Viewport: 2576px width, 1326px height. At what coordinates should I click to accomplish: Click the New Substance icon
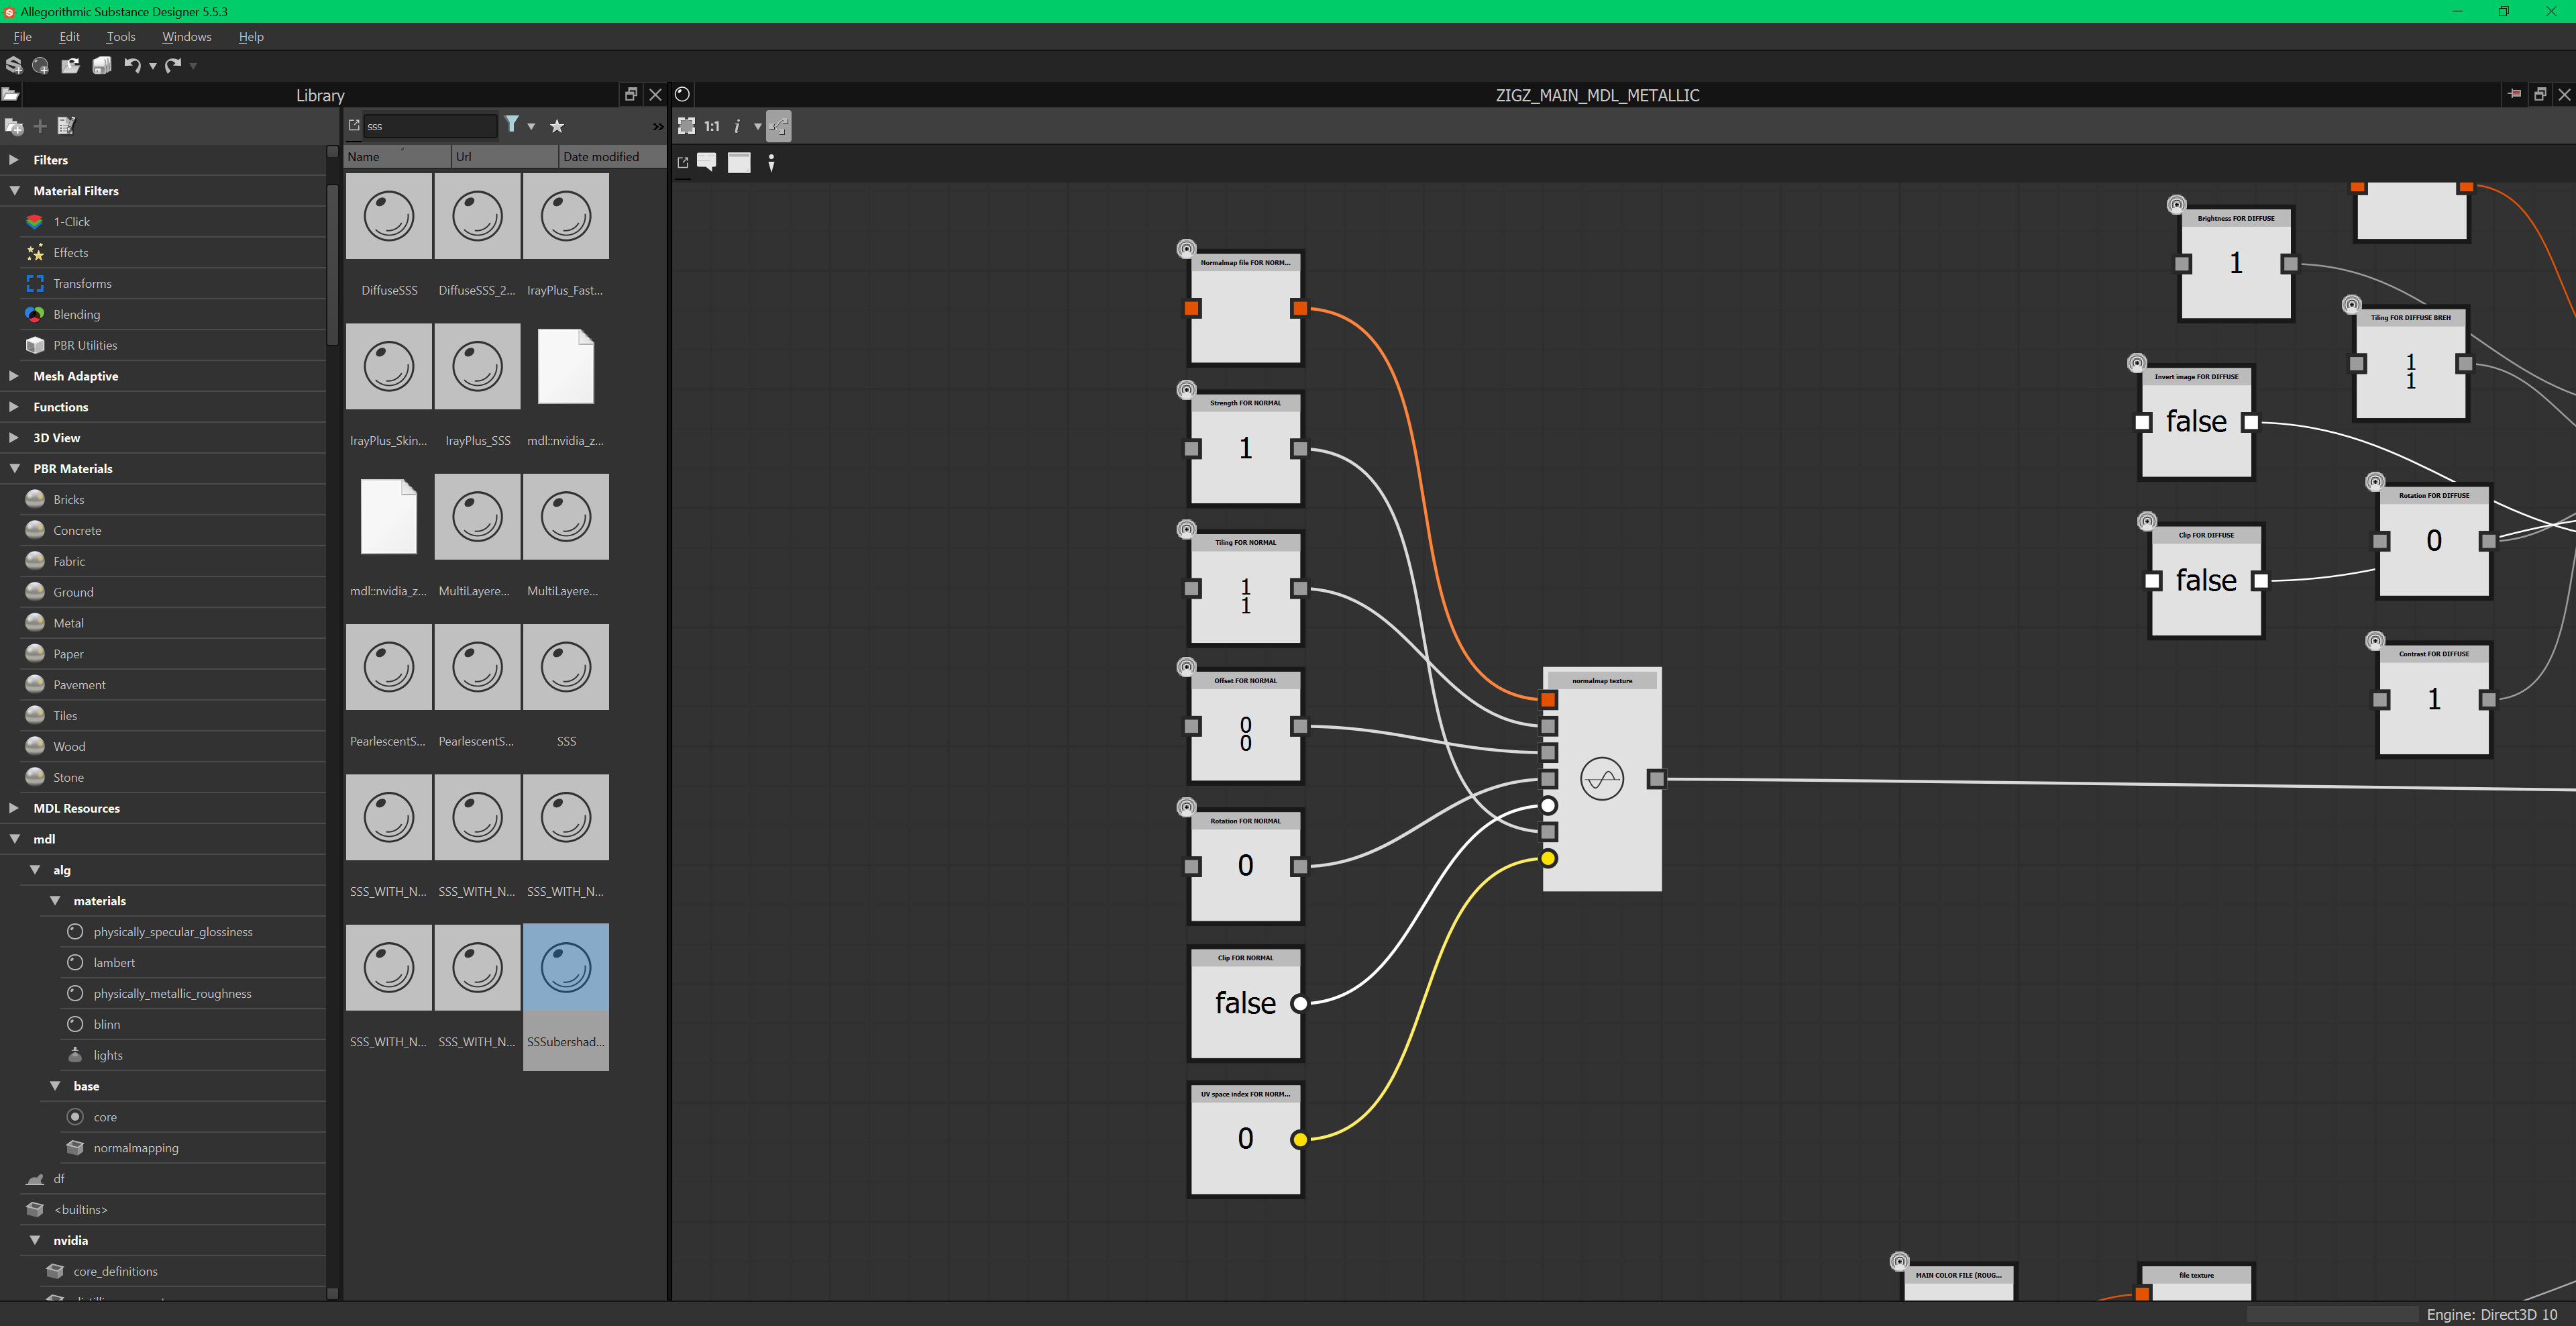tap(14, 66)
